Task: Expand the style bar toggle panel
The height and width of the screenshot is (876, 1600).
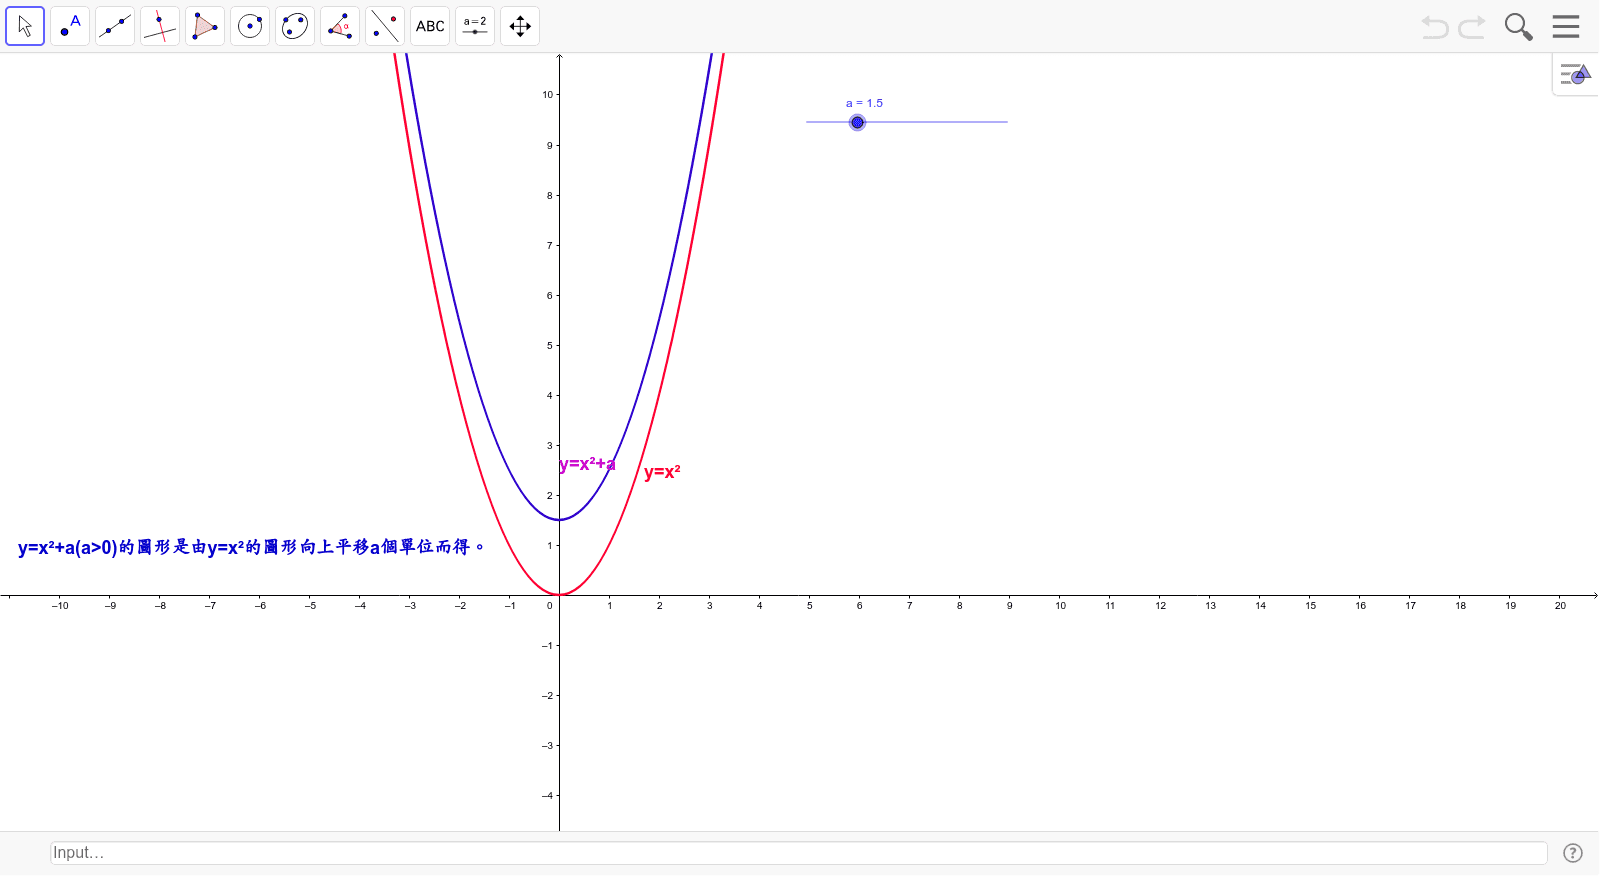Action: pyautogui.click(x=1575, y=75)
